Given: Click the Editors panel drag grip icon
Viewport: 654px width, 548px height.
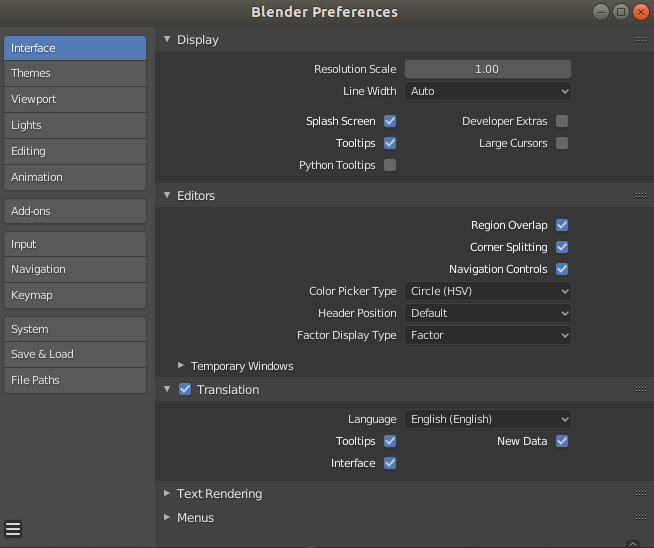Looking at the screenshot, I should pyautogui.click(x=640, y=196).
